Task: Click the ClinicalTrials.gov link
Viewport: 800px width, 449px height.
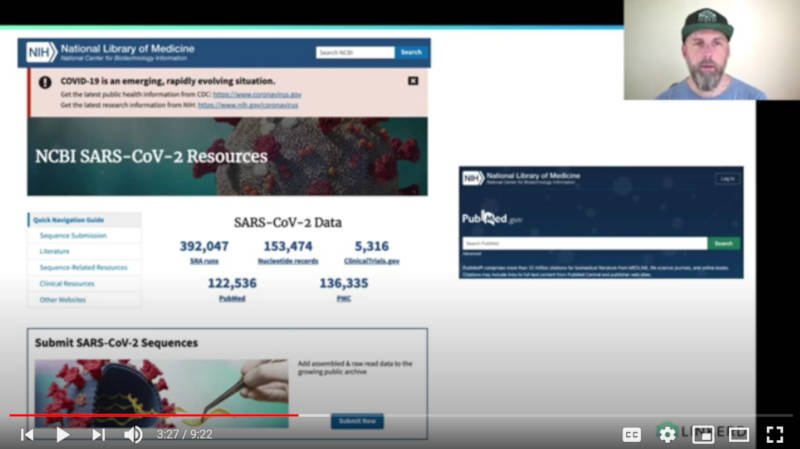Action: [x=371, y=261]
